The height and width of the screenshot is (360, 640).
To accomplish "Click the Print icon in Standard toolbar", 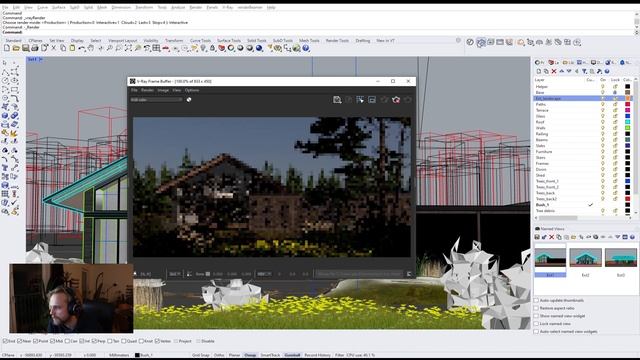I will (x=35, y=48).
